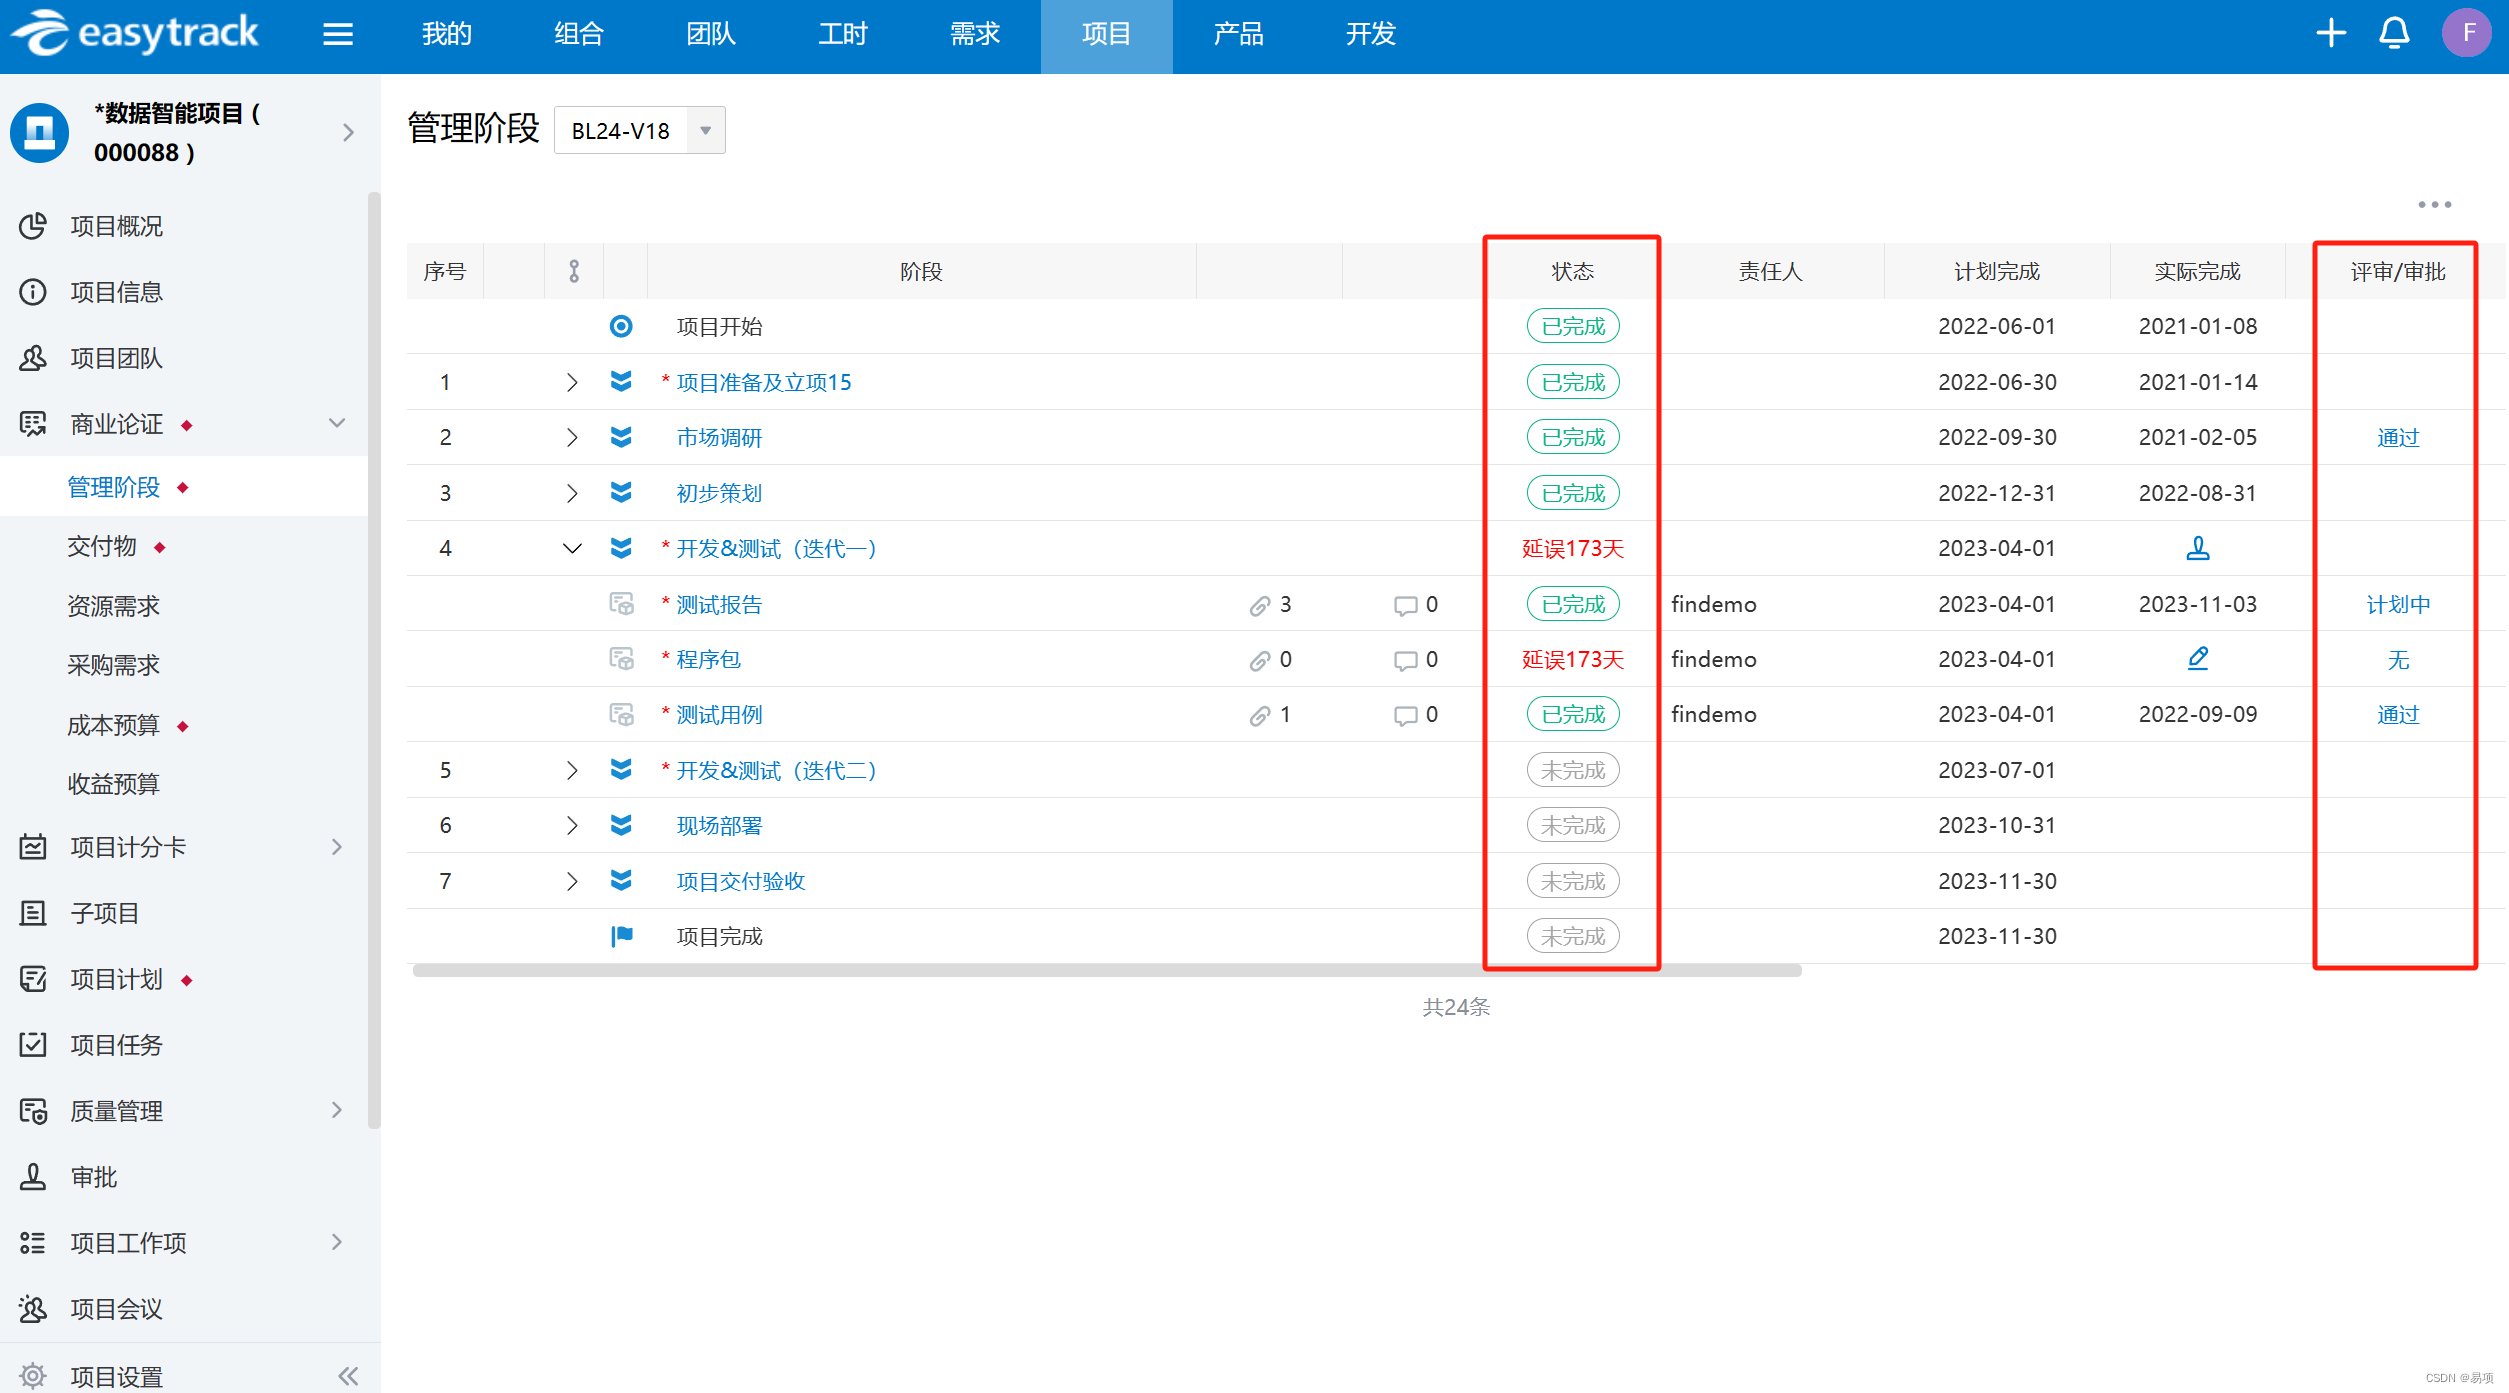Open 项目任务 in sidebar
This screenshot has width=2509, height=1393.
point(116,1045)
